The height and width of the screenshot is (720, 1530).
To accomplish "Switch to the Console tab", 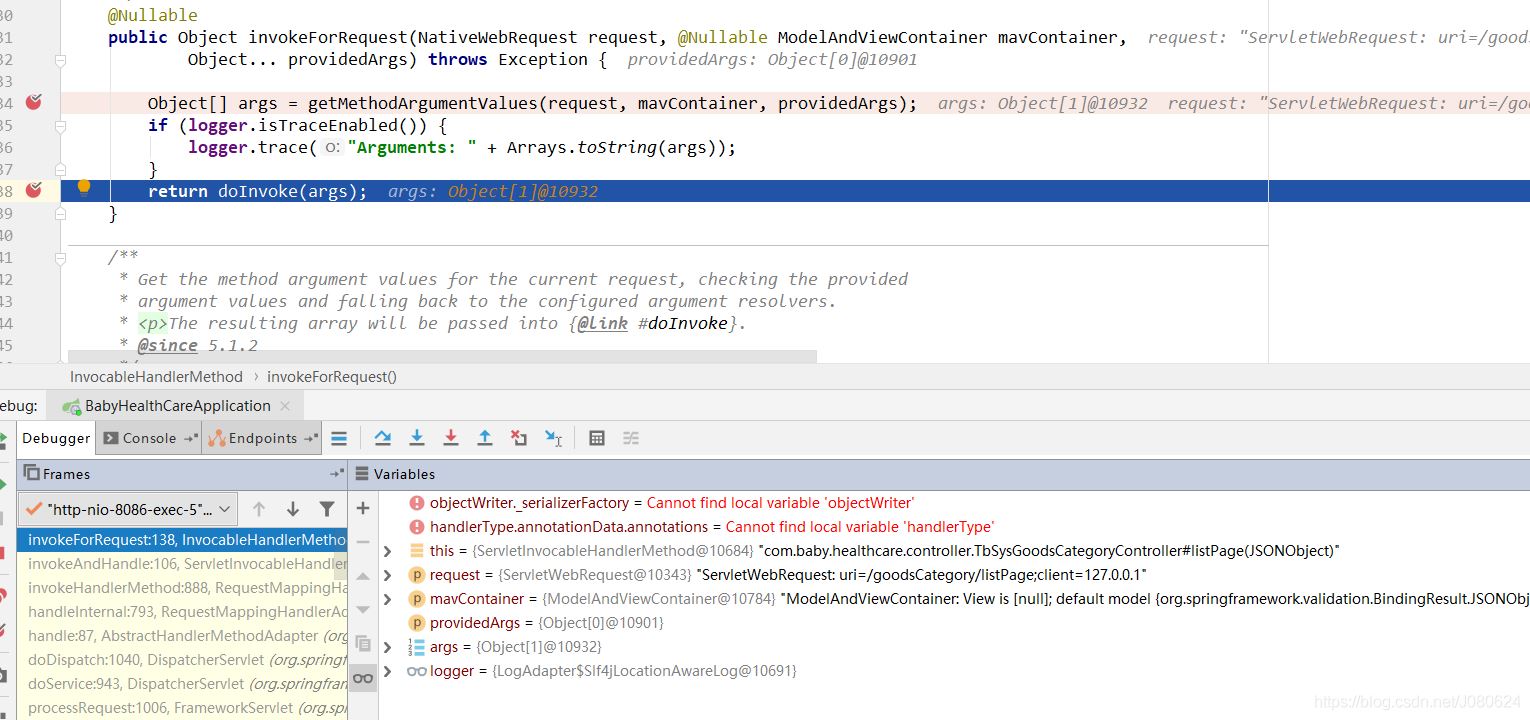I will (x=149, y=438).
